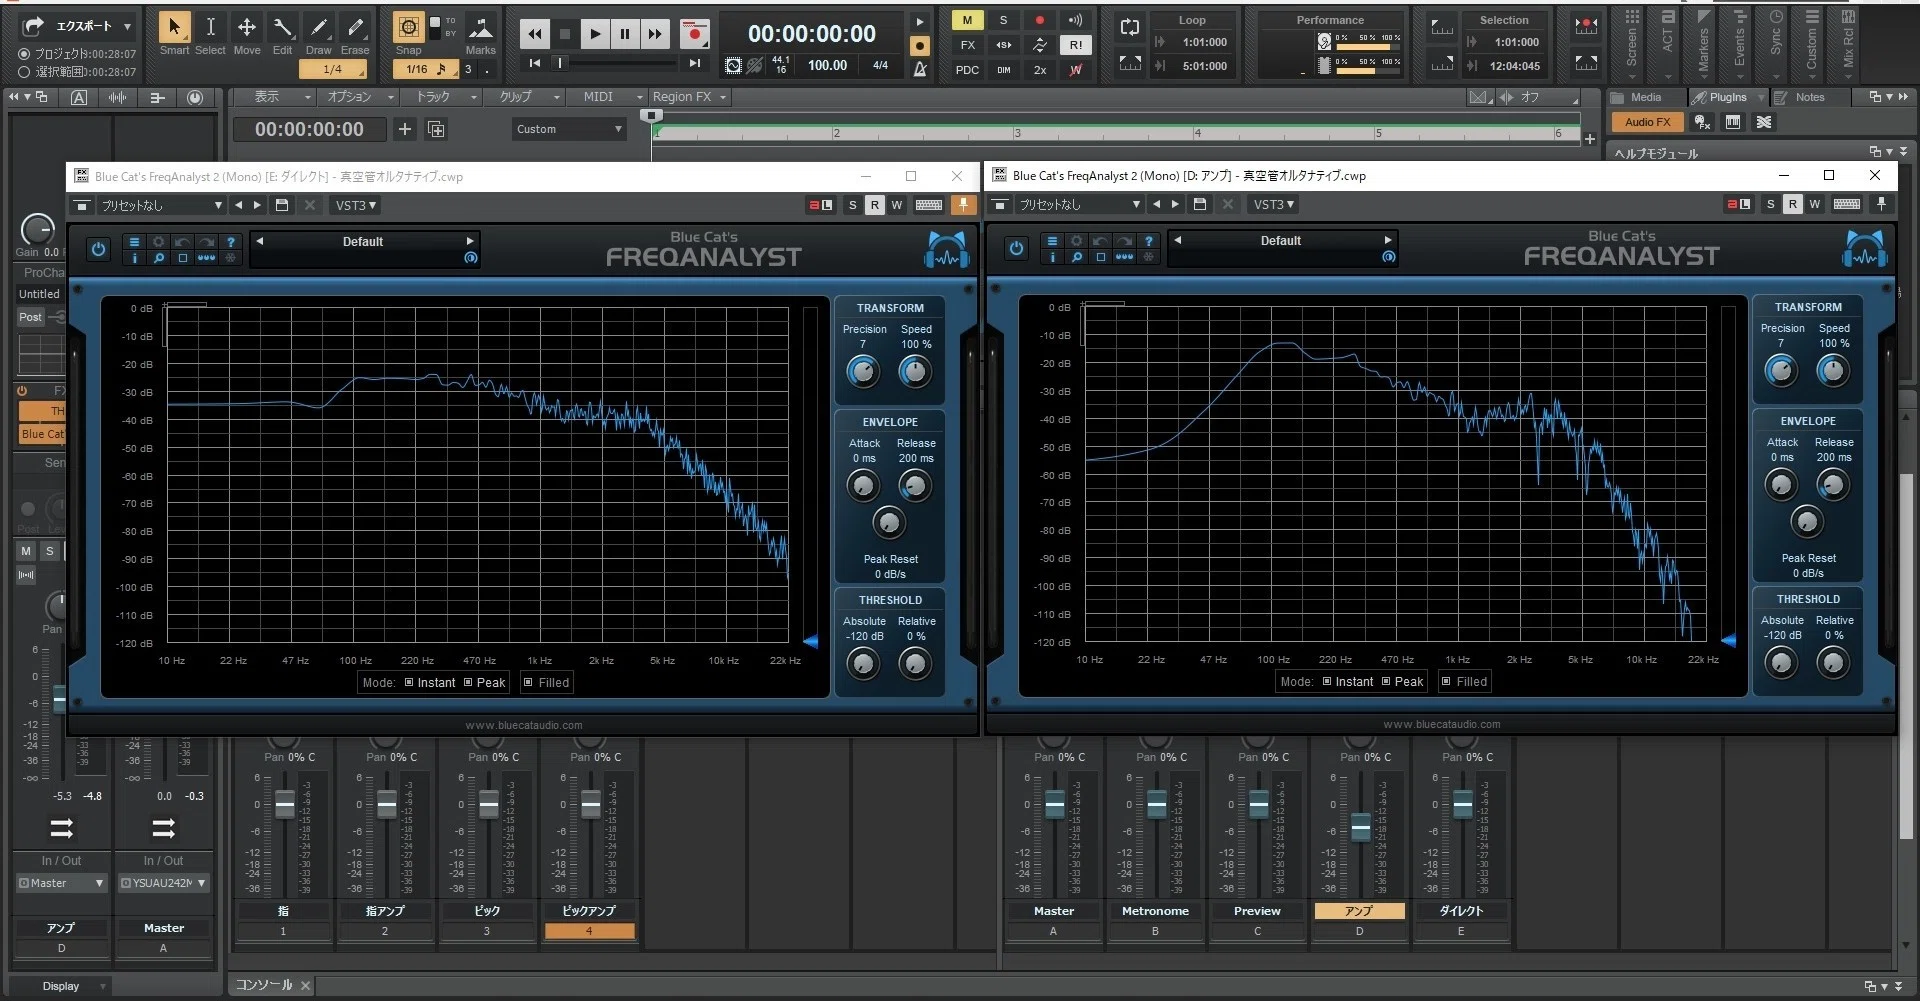Viewport: 1920px width, 1001px height.
Task: Select the Erase tool
Action: (x=355, y=33)
